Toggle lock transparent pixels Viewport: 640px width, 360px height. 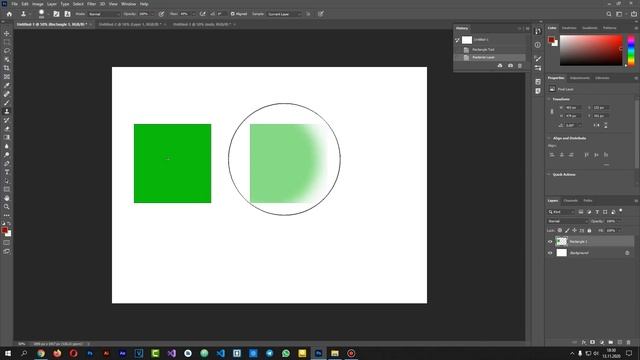(x=560, y=231)
